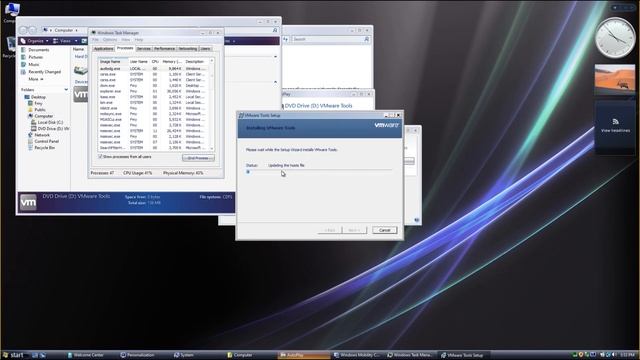Click the VMware DVD drive icon in the file list
The width and height of the screenshot is (640, 360).
point(80,95)
